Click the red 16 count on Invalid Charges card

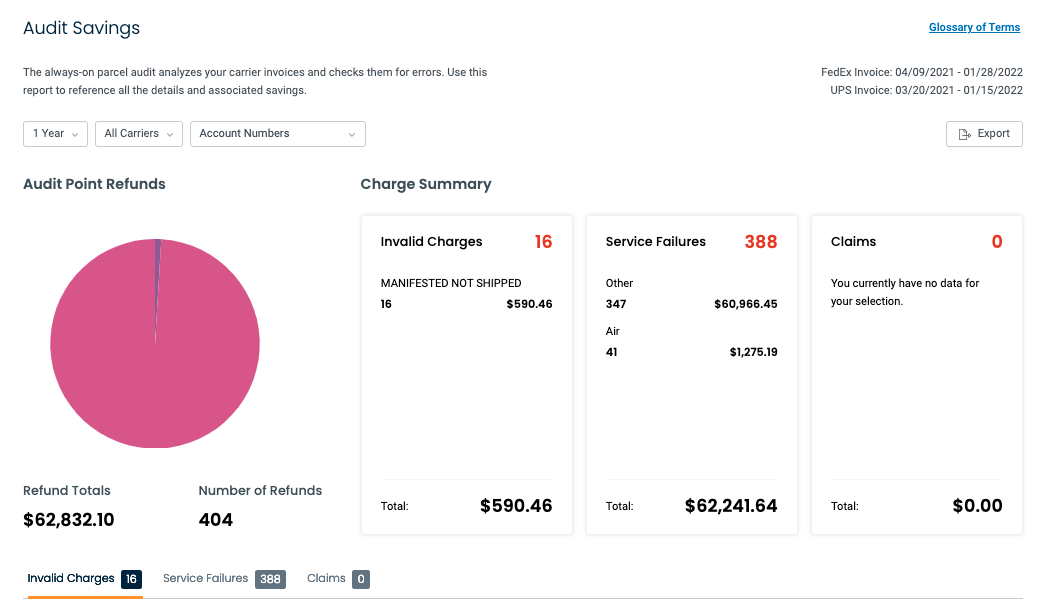pyautogui.click(x=545, y=241)
